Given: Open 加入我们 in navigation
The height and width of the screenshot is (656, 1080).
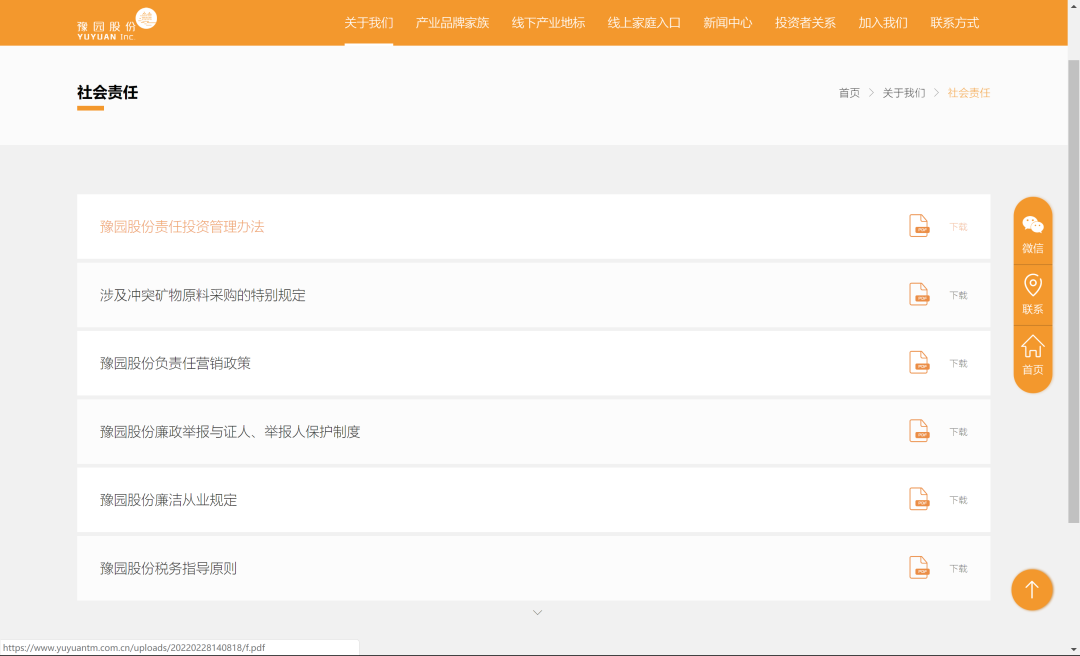Looking at the screenshot, I should coord(883,23).
